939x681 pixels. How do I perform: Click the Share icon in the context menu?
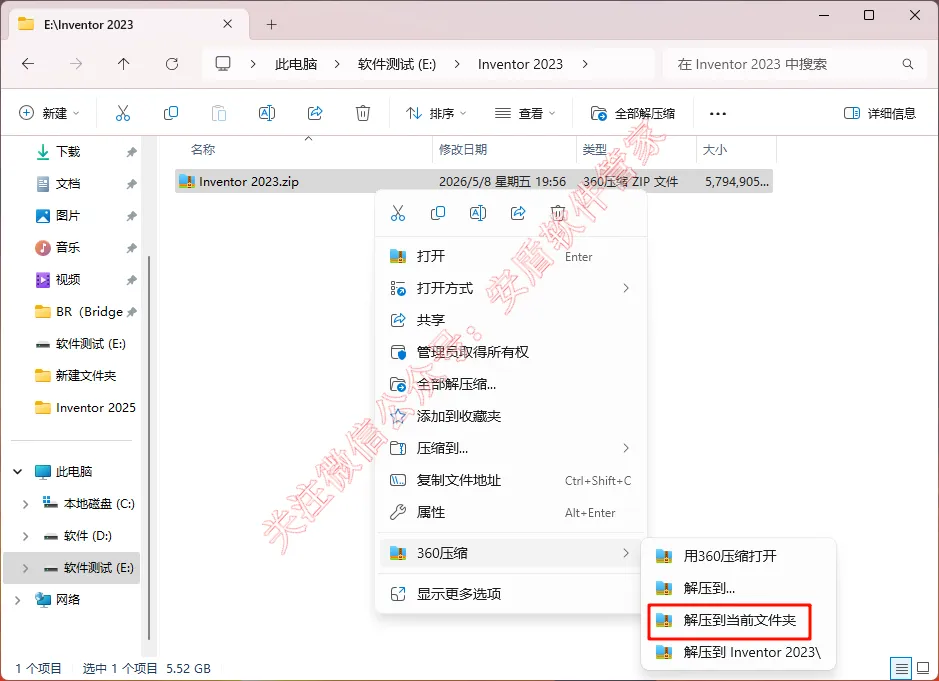point(518,213)
